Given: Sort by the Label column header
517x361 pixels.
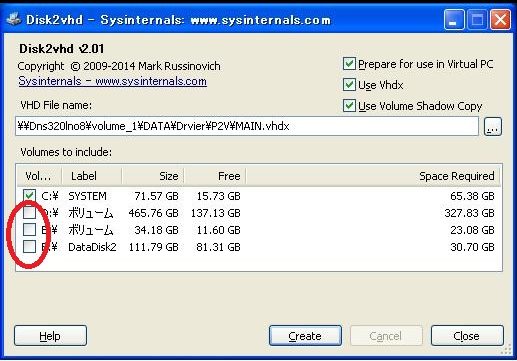Looking at the screenshot, I should coord(91,176).
